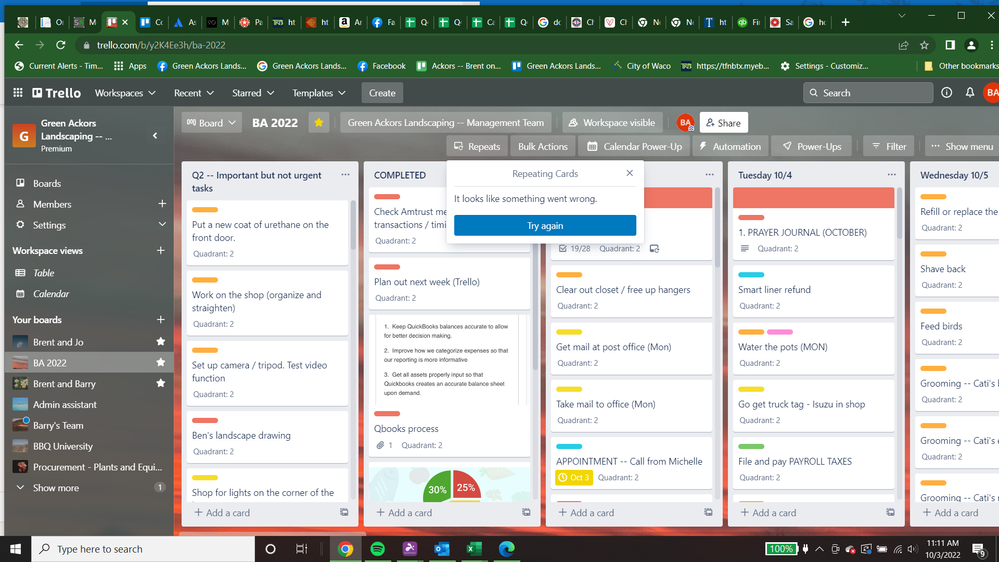999x562 pixels.
Task: Open Excel from the taskbar
Action: click(473, 549)
